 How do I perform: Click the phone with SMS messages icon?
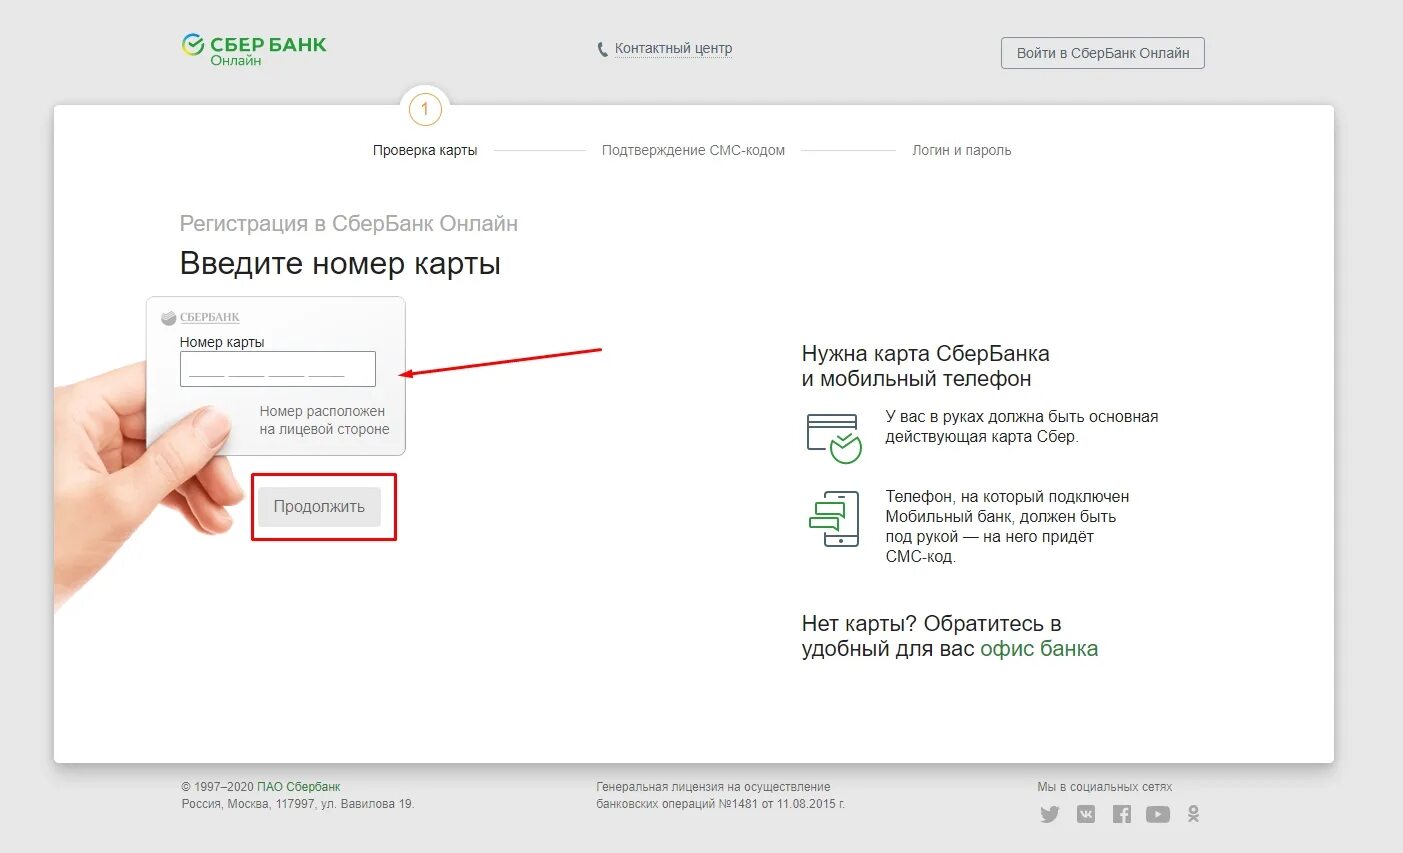tap(834, 518)
